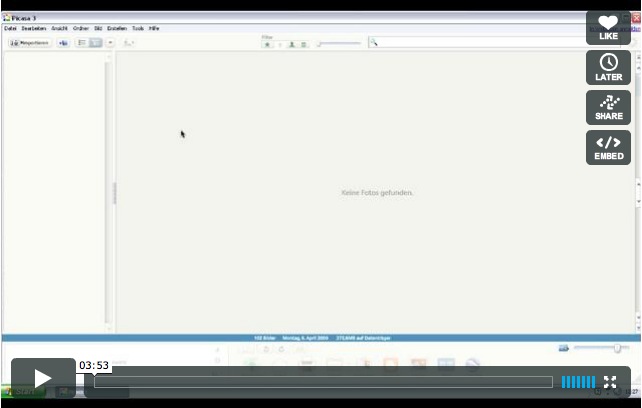Add video to Watch Later
This screenshot has width=642, height=408.
(x=608, y=67)
